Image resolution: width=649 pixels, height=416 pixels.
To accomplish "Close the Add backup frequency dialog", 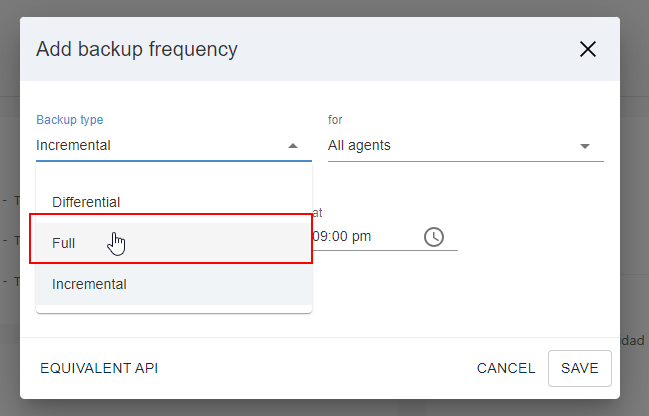I will pyautogui.click(x=587, y=49).
